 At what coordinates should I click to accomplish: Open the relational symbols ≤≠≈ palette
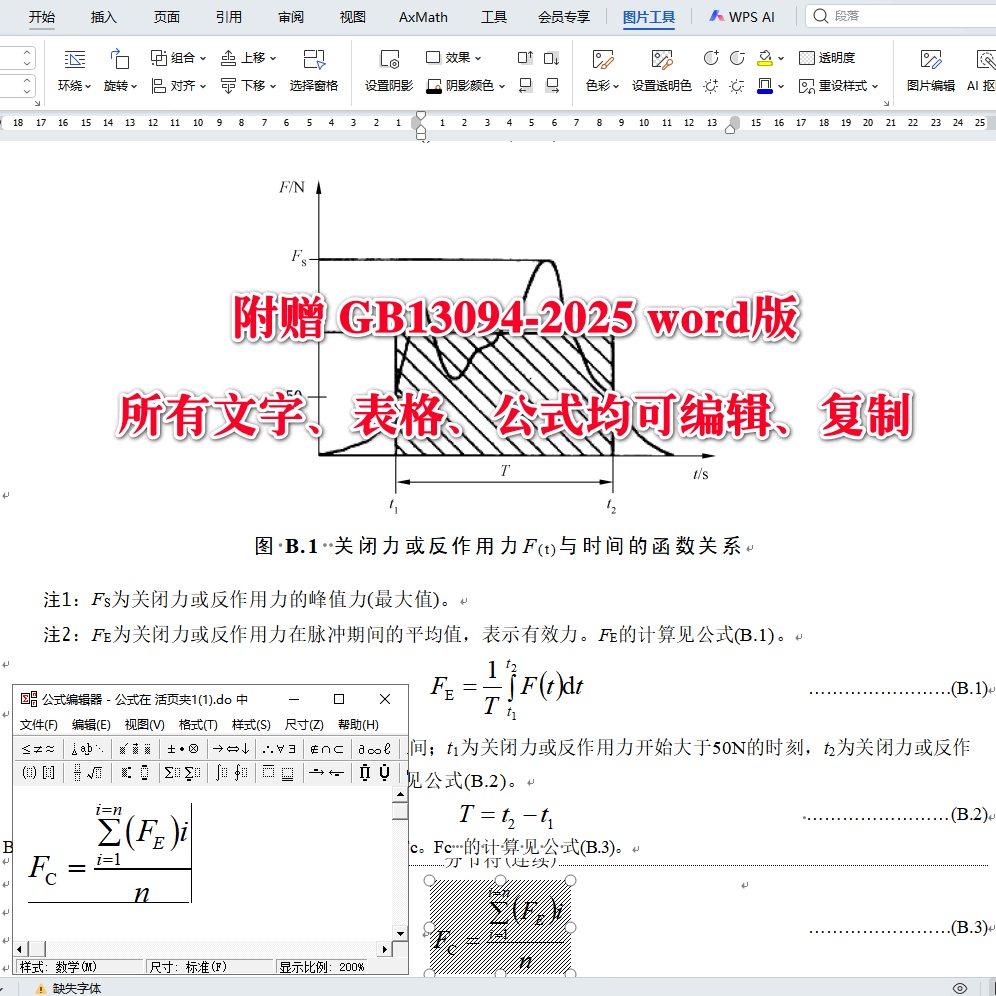pos(36,749)
